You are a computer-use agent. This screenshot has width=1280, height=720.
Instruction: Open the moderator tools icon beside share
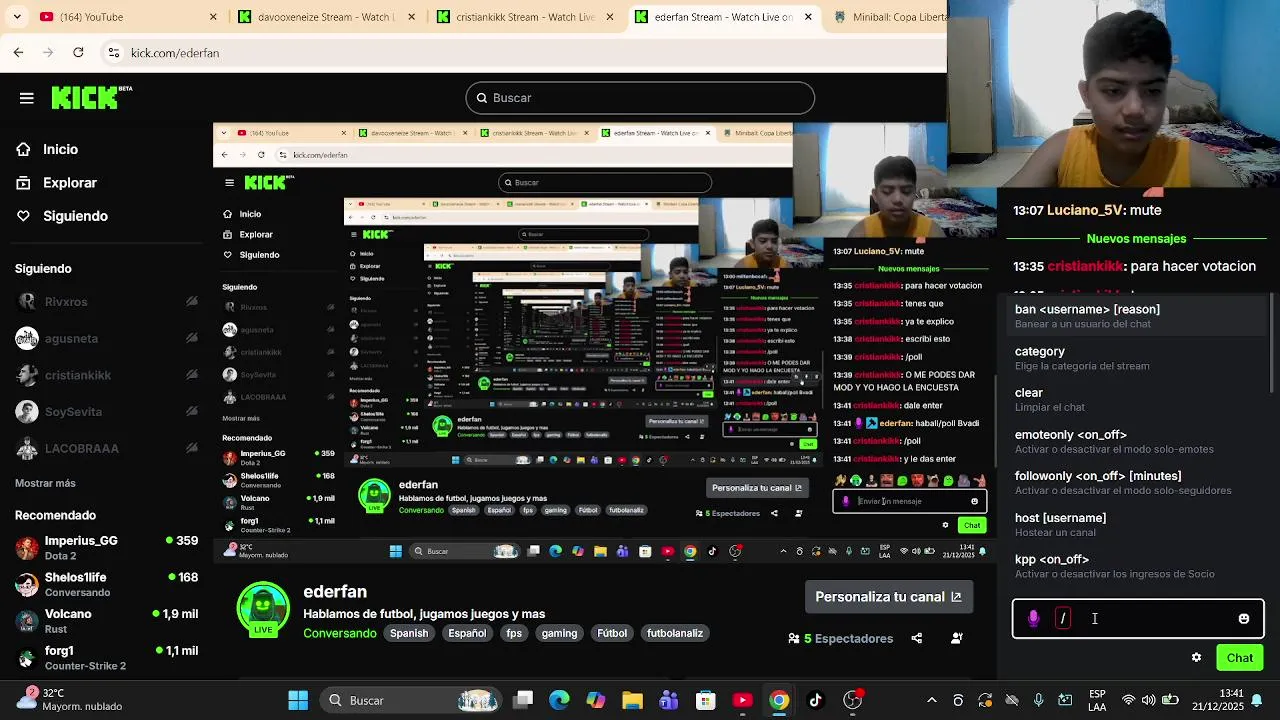[956, 638]
